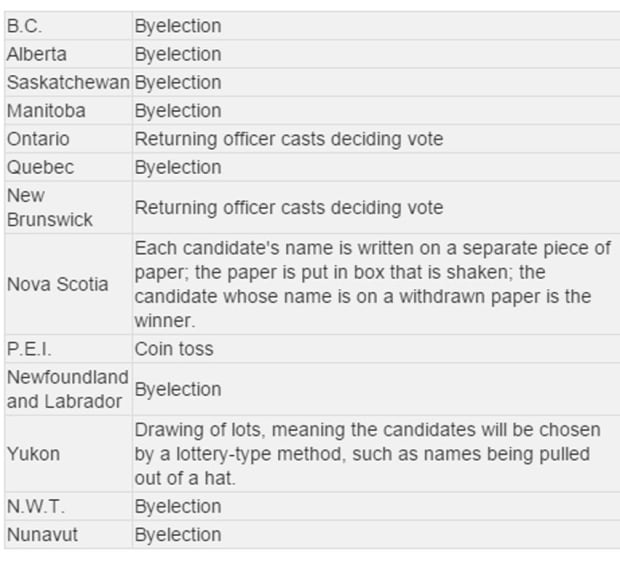Select the Nova Scotia label
620x568 pixels.
coord(57,284)
